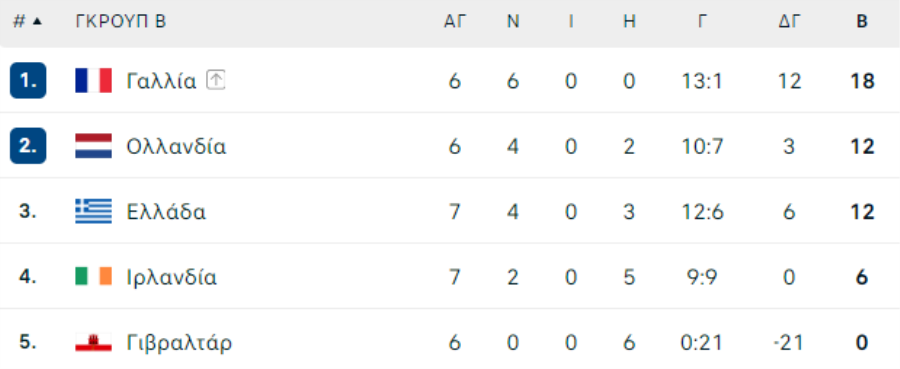This screenshot has width=900, height=369.
Task: Open the Ολλανδία team link
Action: point(176,147)
